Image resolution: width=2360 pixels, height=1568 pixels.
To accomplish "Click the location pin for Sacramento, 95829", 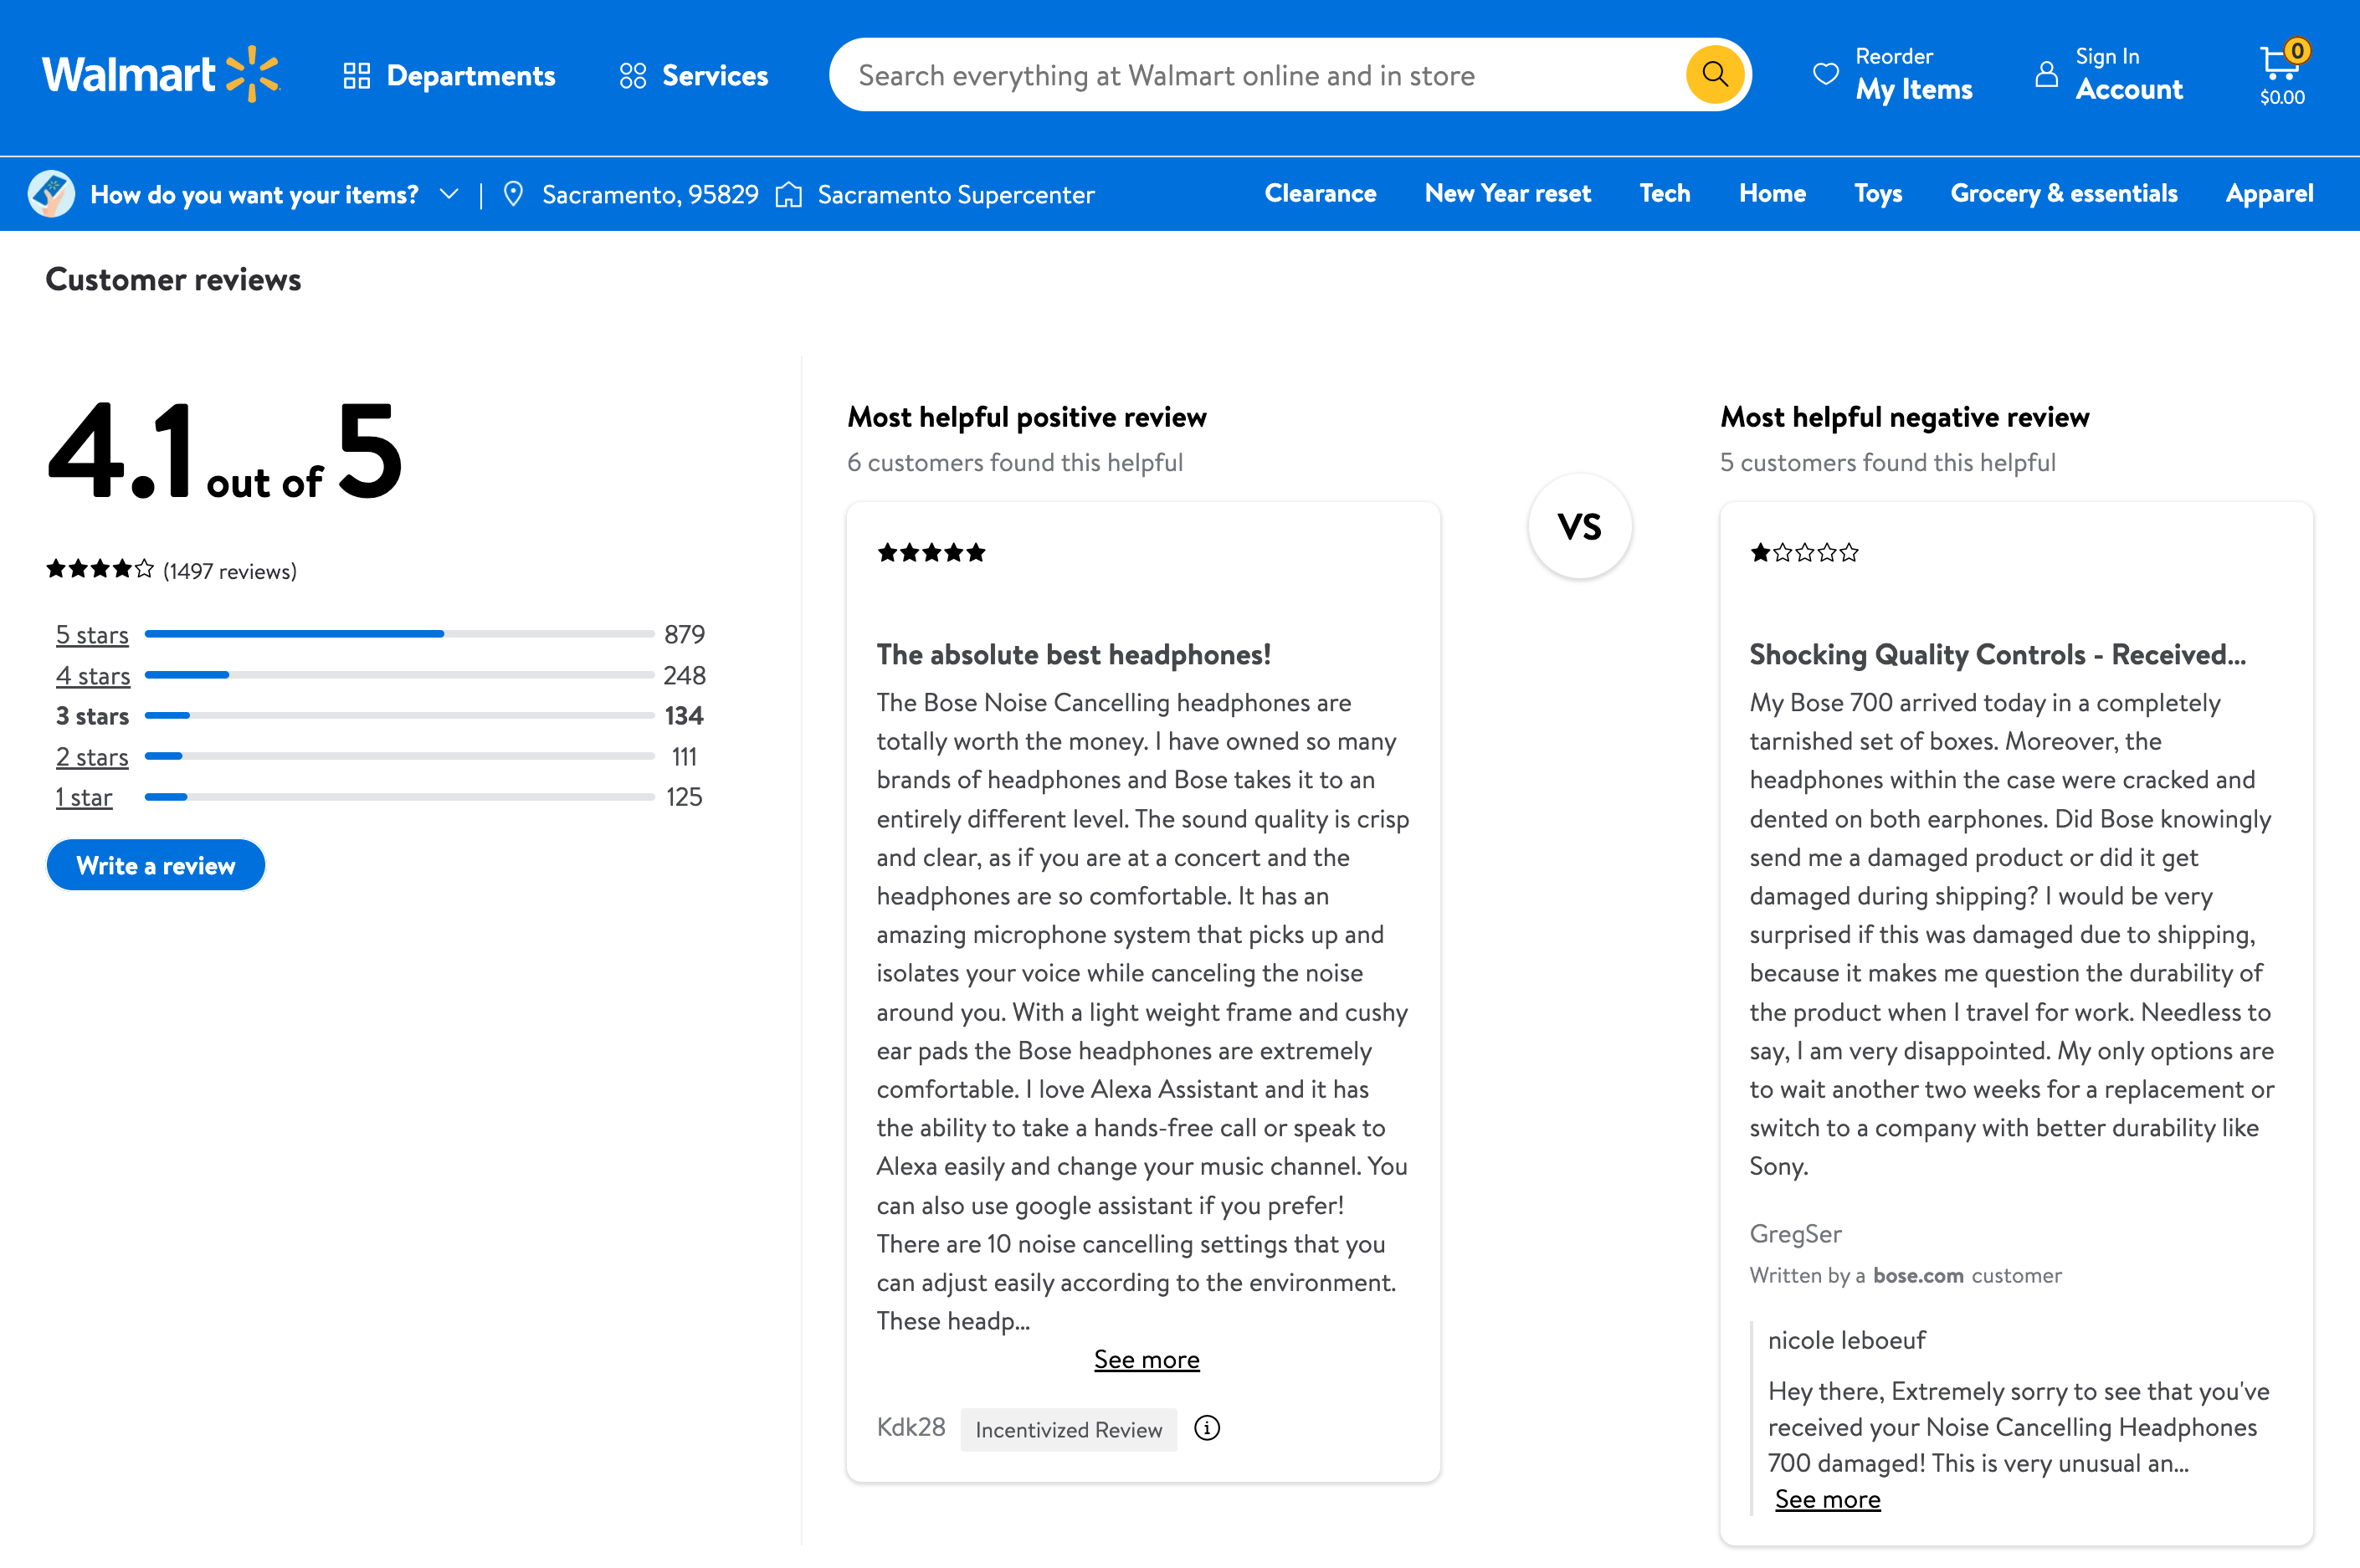I will 514,194.
